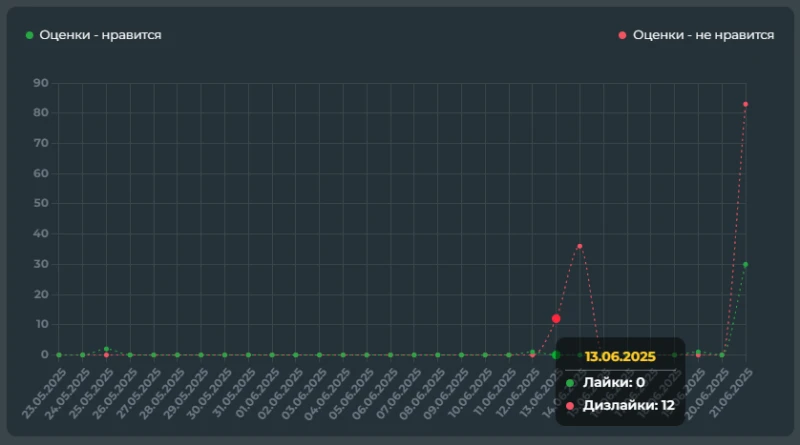Click the green data point for 09.06.2025
The height and width of the screenshot is (445, 800).
coord(461,355)
